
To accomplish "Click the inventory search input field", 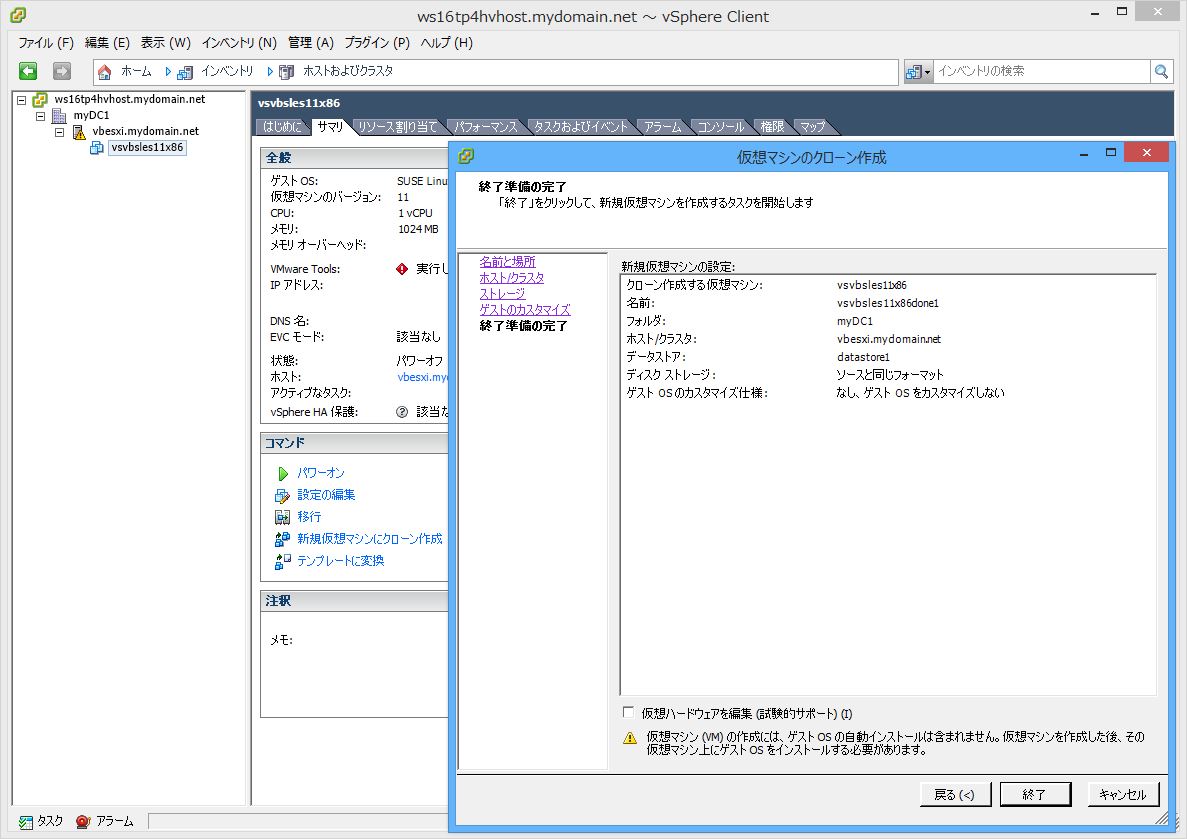I will point(1042,71).
